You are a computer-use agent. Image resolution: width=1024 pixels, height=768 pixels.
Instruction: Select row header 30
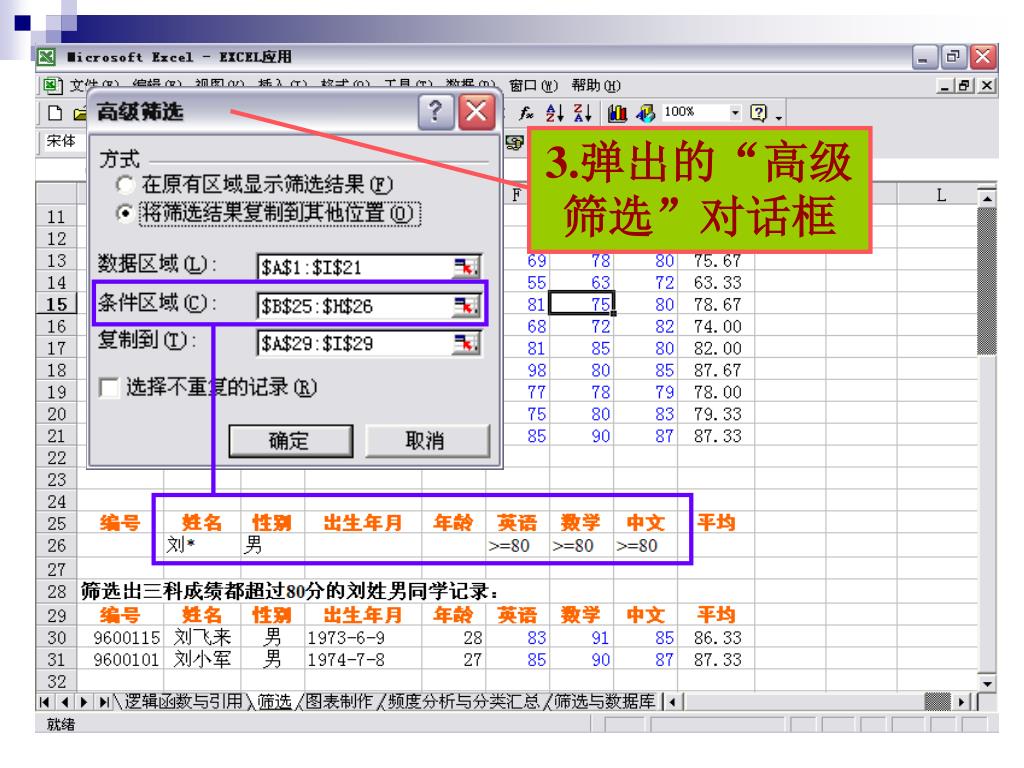pyautogui.click(x=56, y=637)
